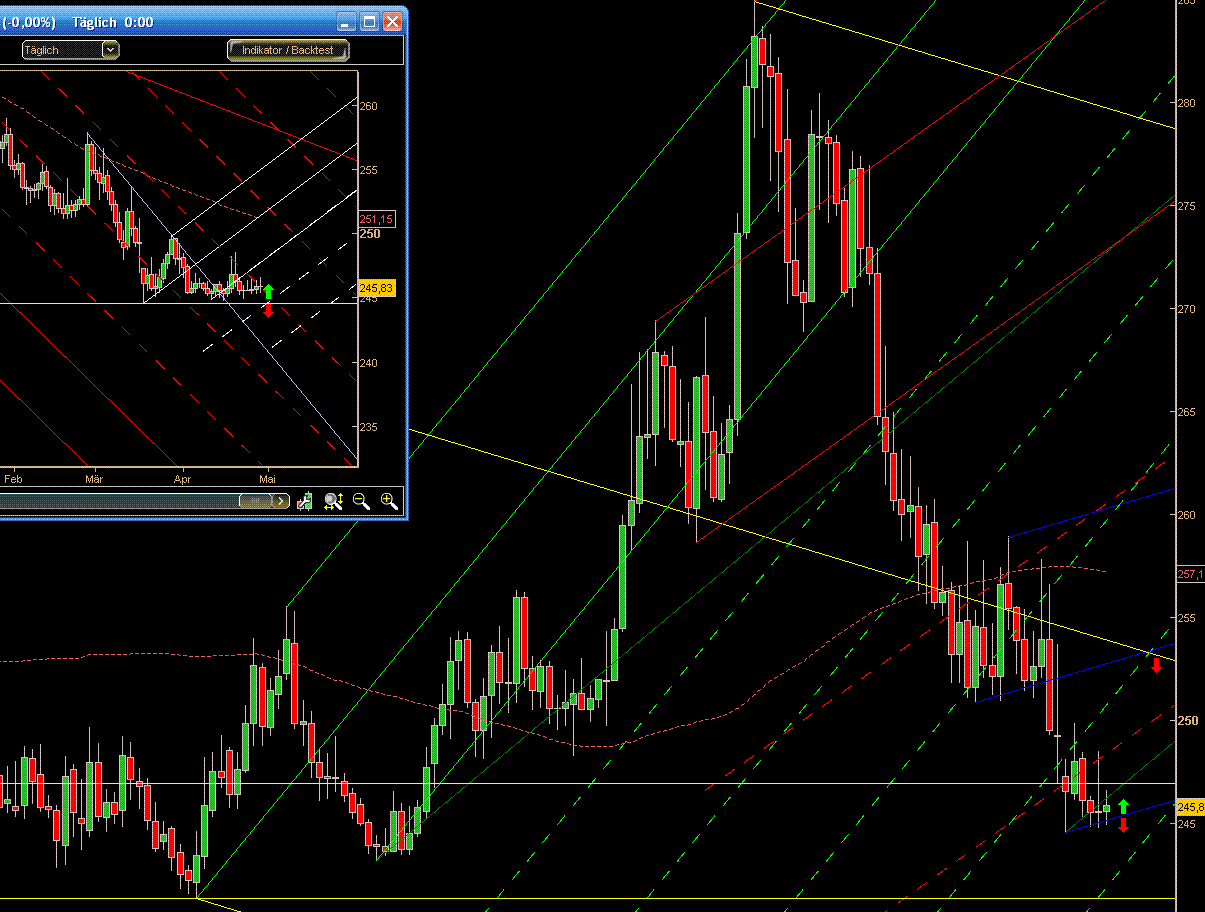Click the Mai label on time axis
The height and width of the screenshot is (912, 1205).
268,479
